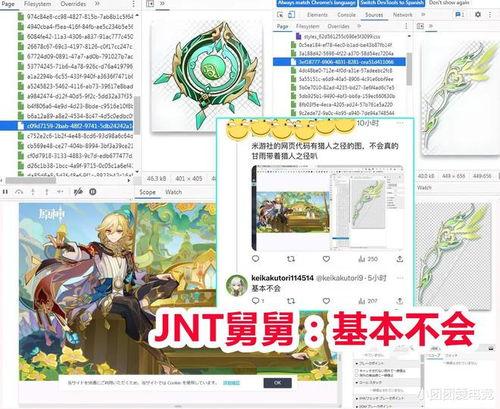Show more DevTools panels after Network
Viewport: 500px width, 409px height.
pyautogui.click(x=423, y=15)
